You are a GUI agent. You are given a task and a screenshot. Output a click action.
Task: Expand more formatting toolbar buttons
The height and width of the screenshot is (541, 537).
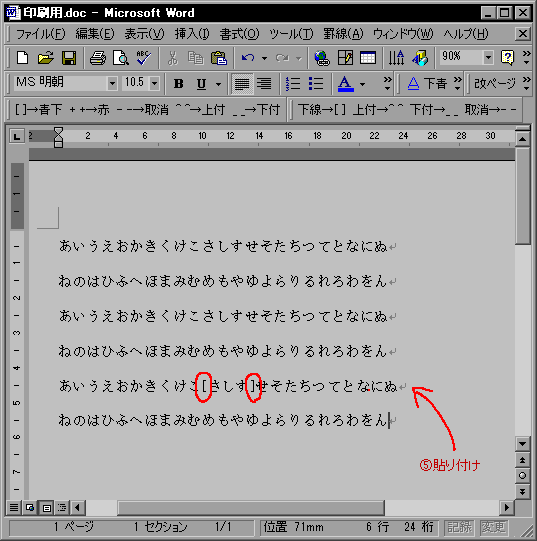[x=388, y=83]
